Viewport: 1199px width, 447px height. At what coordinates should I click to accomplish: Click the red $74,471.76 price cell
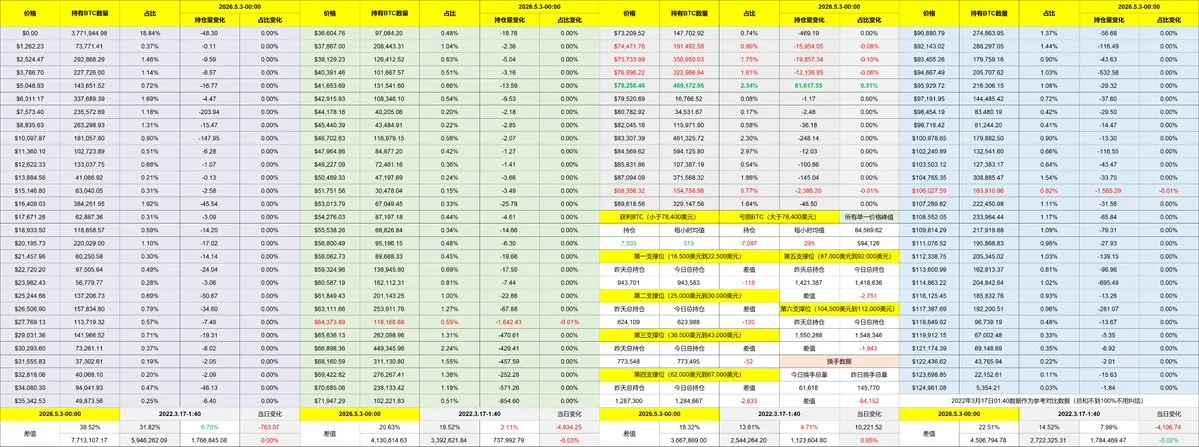630,46
